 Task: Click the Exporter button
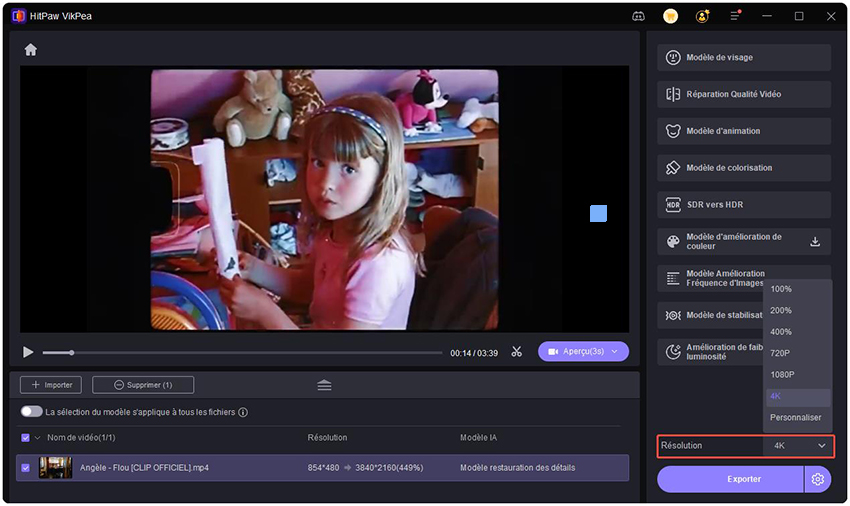coord(731,479)
